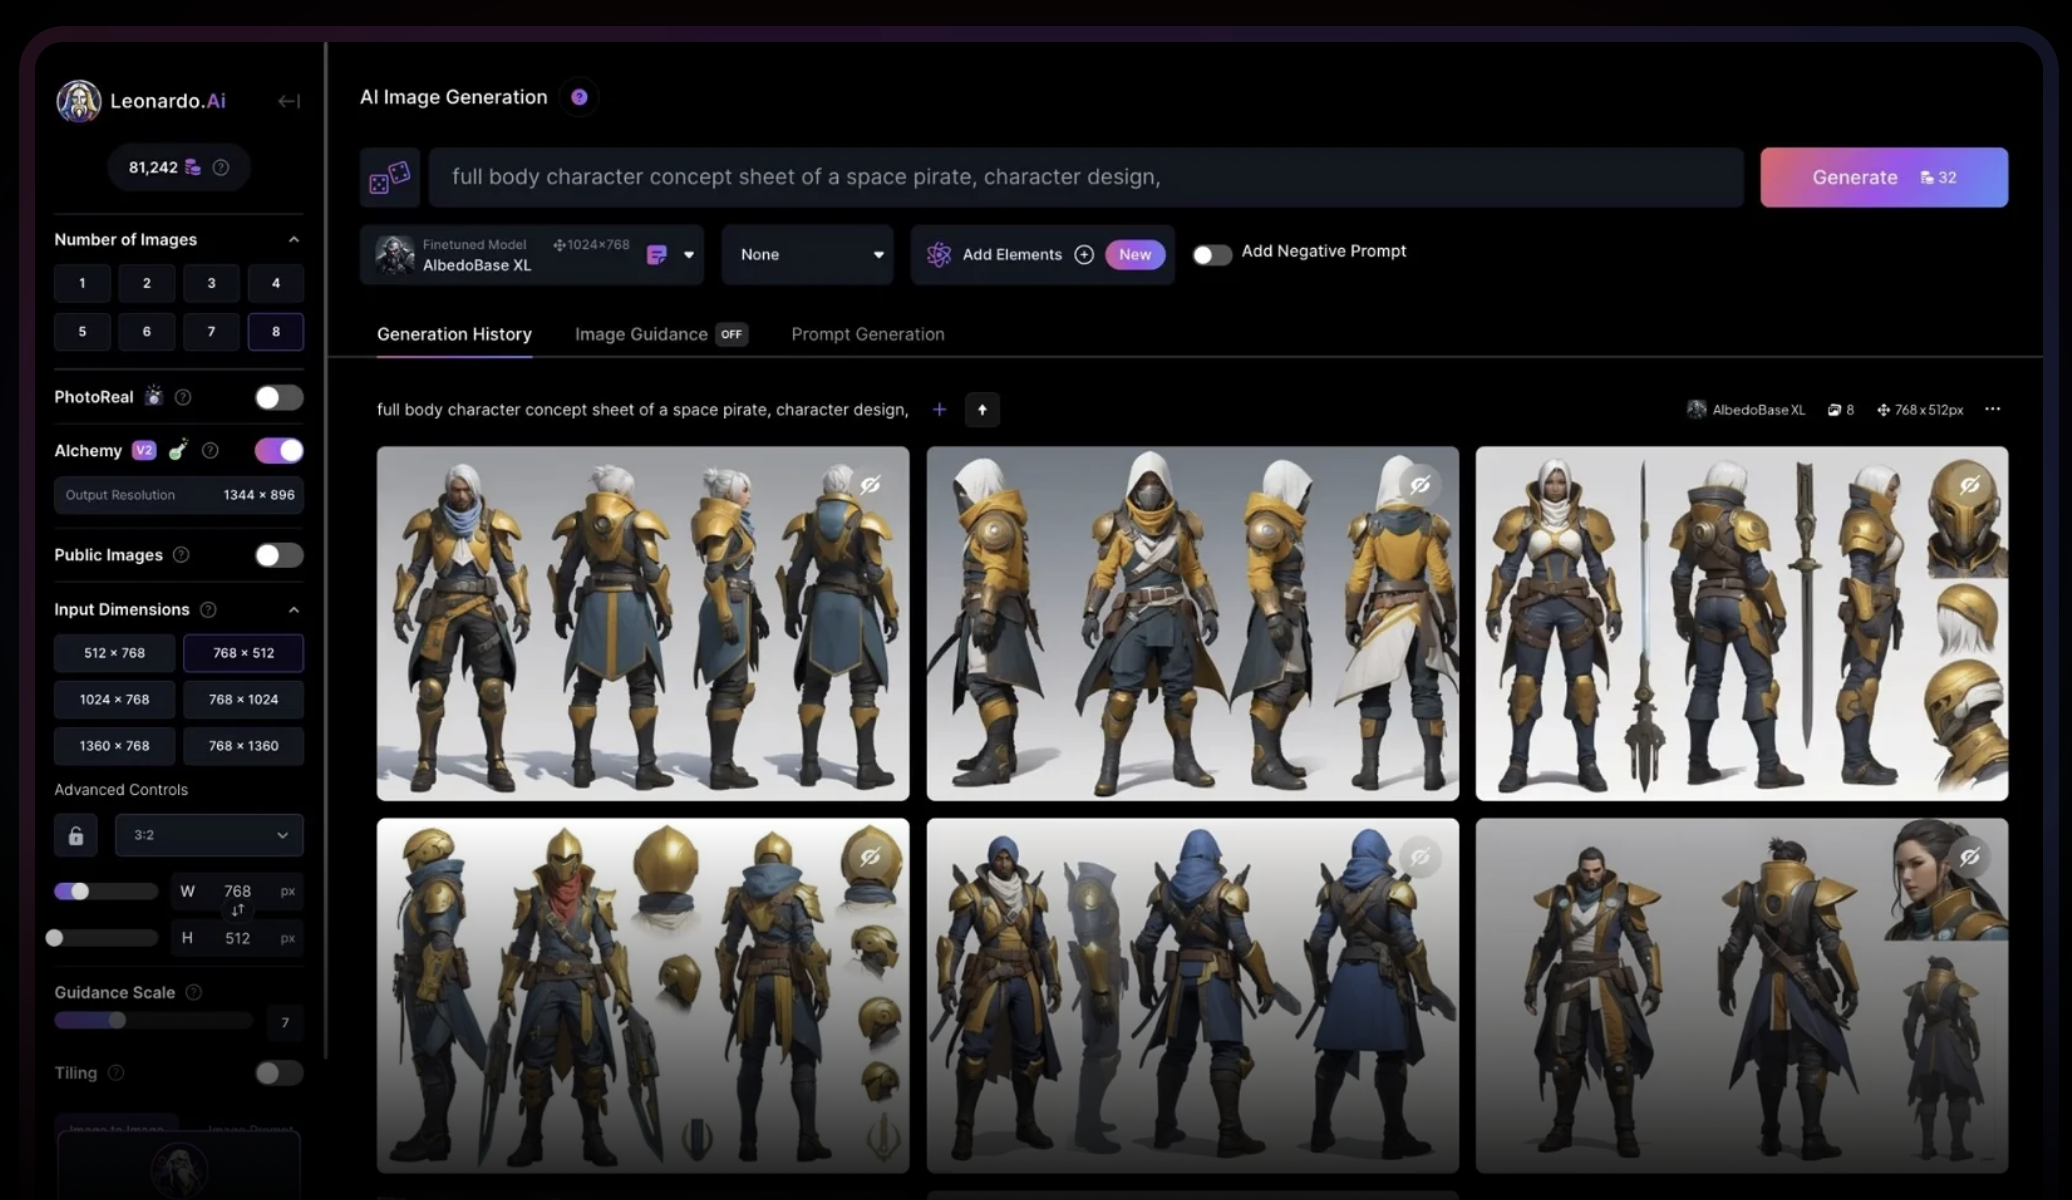Hide the first generated image with the eye icon
Screen dimensions: 2072x1200
pos(870,485)
